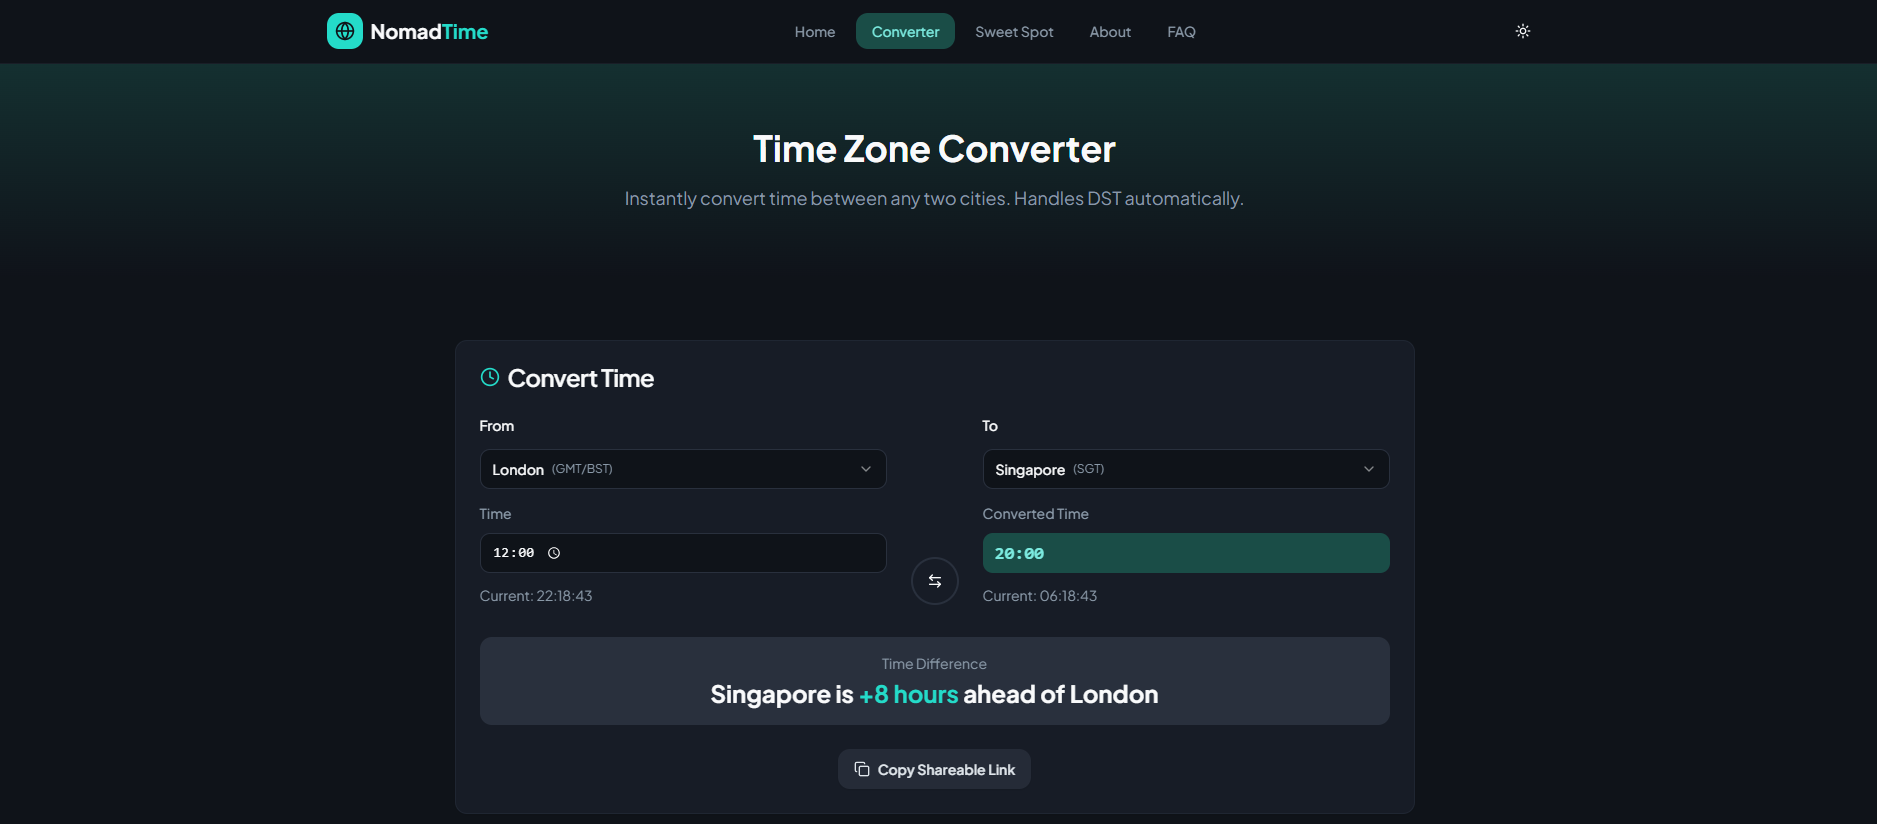Click the 'Converted Time' label
The height and width of the screenshot is (824, 1877).
point(1036,514)
